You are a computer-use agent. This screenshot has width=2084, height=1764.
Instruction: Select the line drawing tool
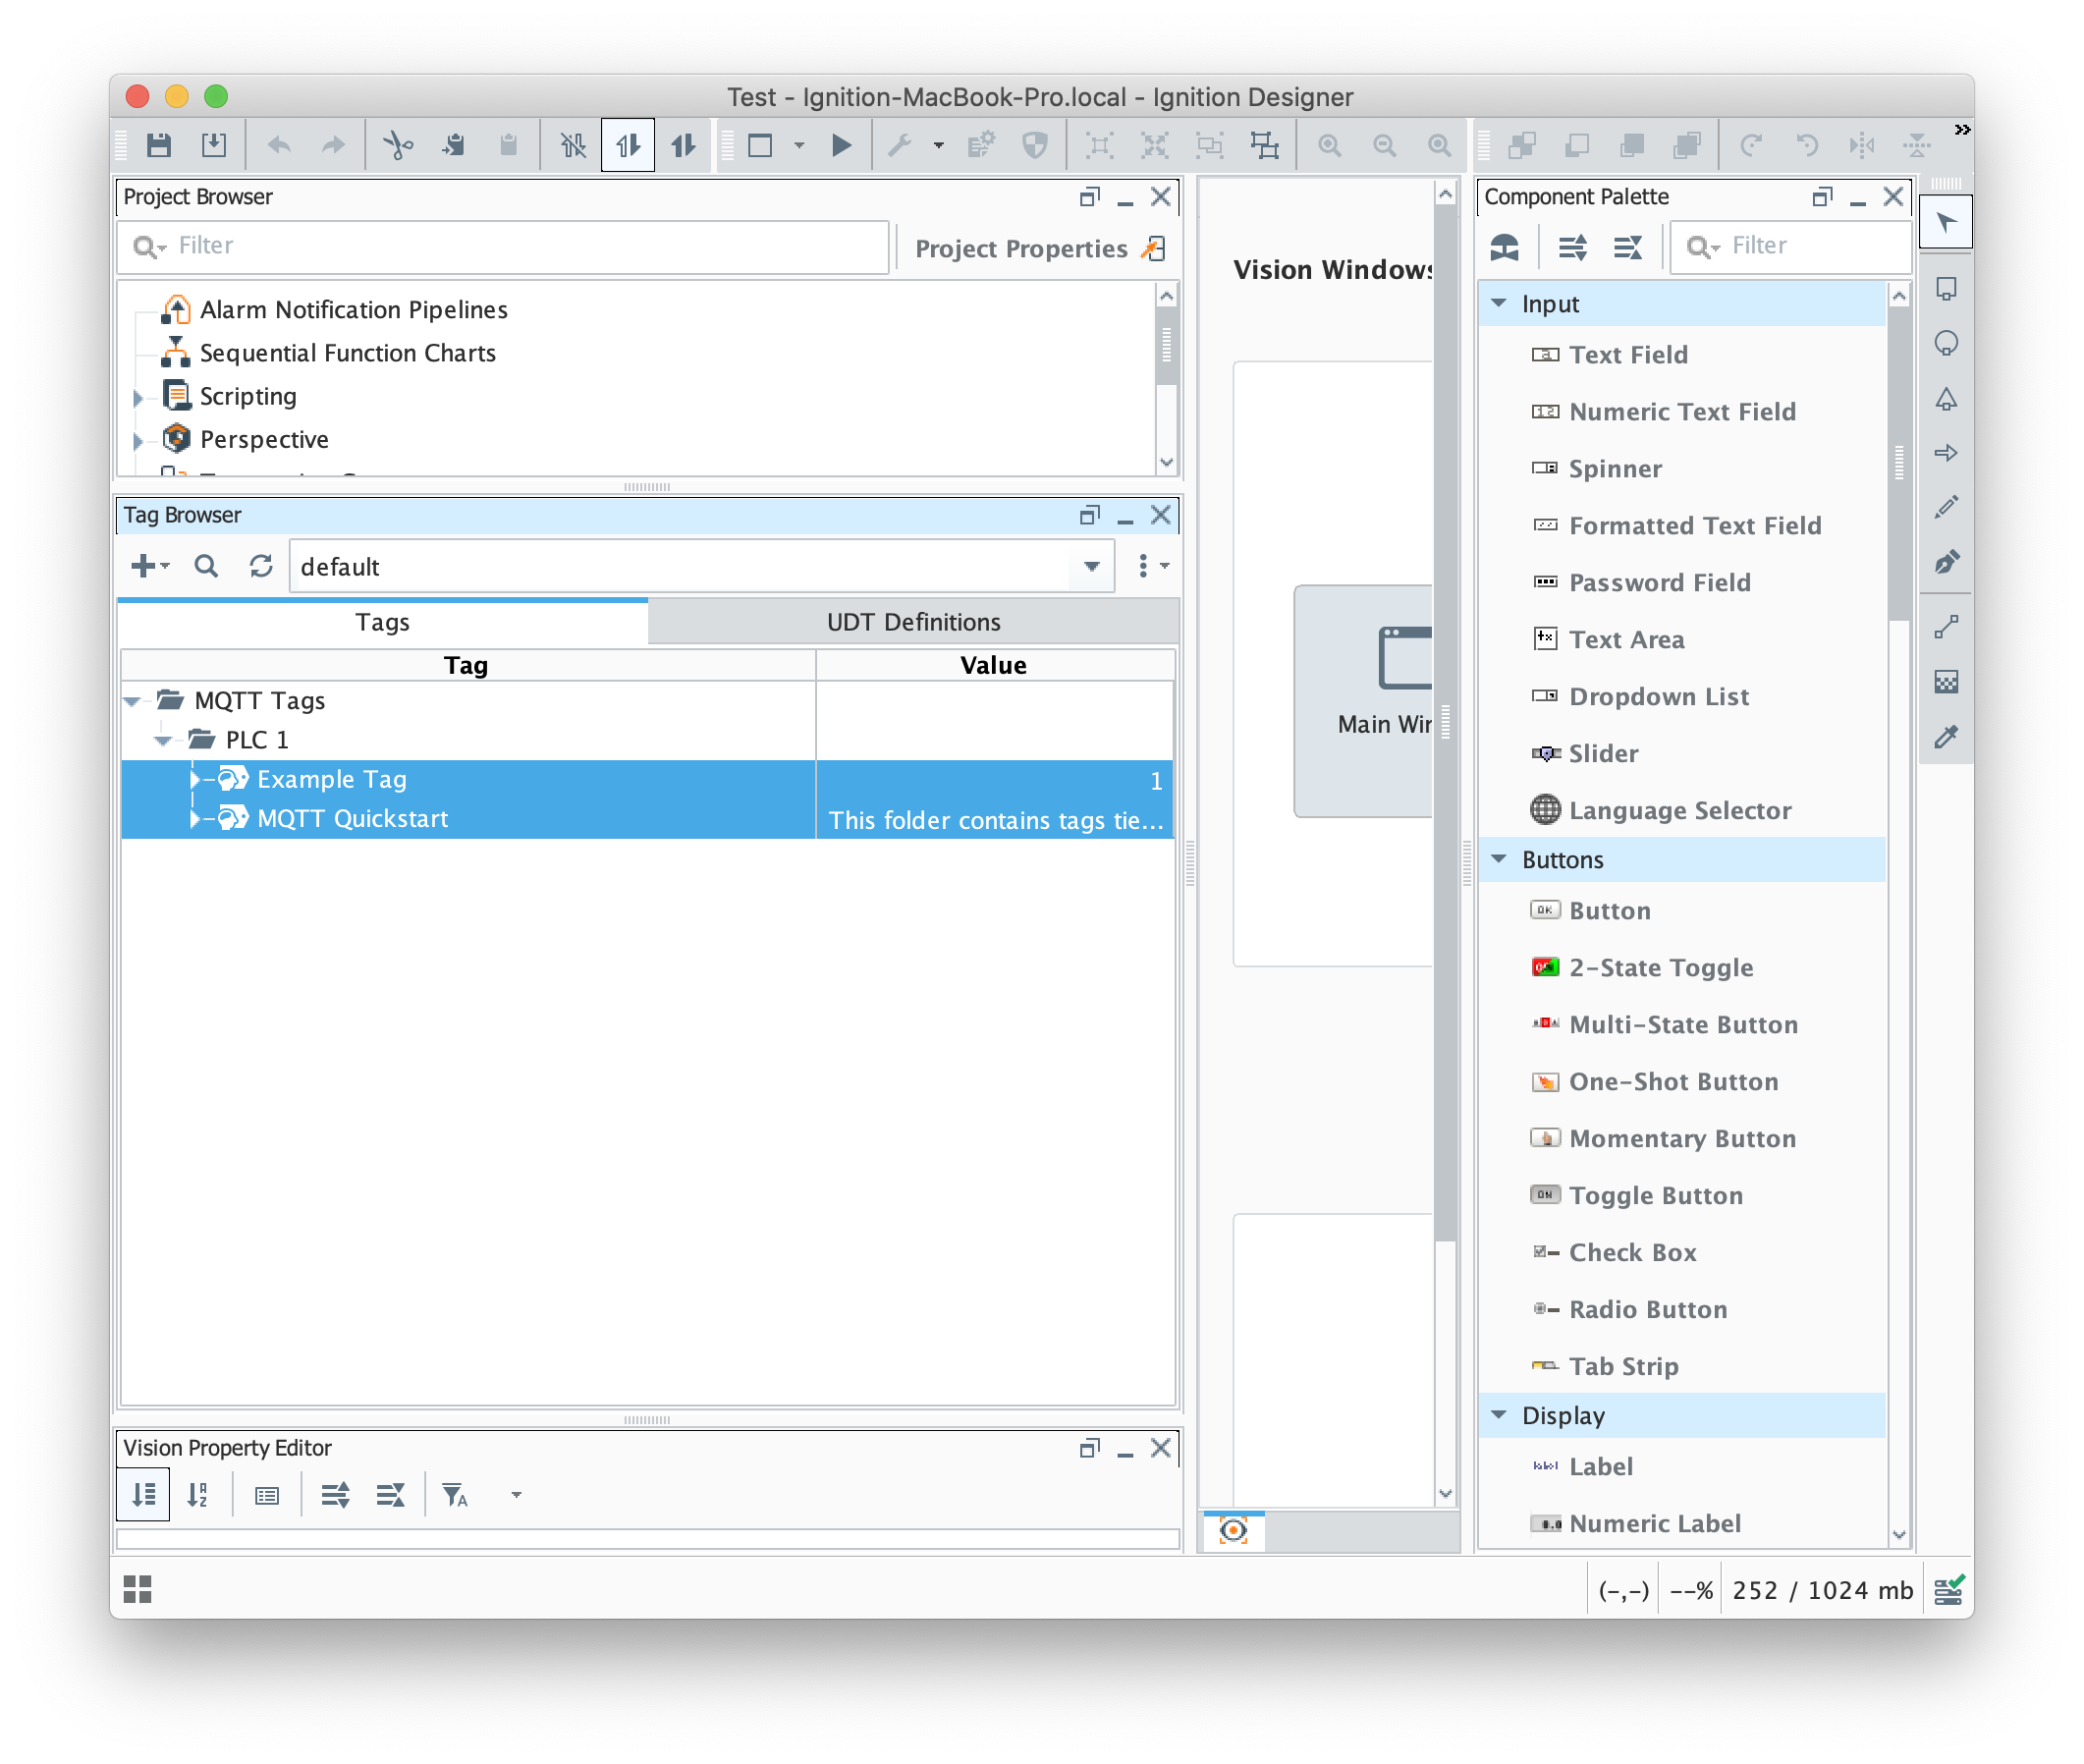click(1946, 628)
